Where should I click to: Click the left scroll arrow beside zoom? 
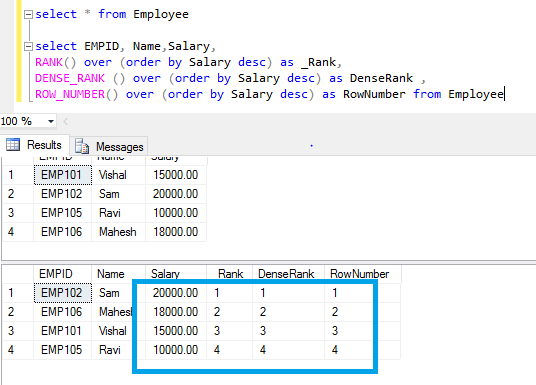[x=66, y=121]
